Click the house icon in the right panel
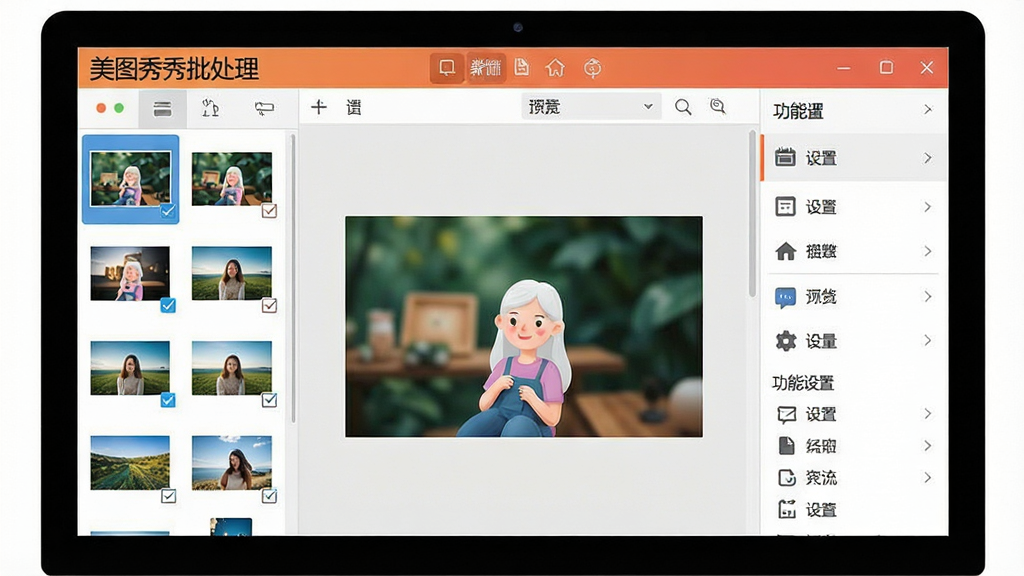This screenshot has width=1024, height=576. pyautogui.click(x=786, y=251)
